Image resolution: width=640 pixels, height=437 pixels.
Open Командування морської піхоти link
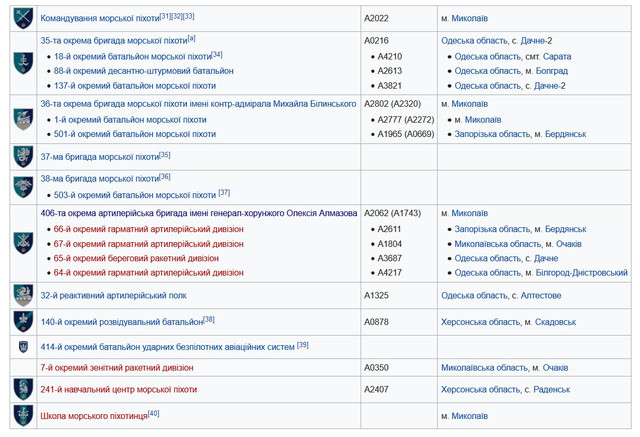click(x=100, y=18)
